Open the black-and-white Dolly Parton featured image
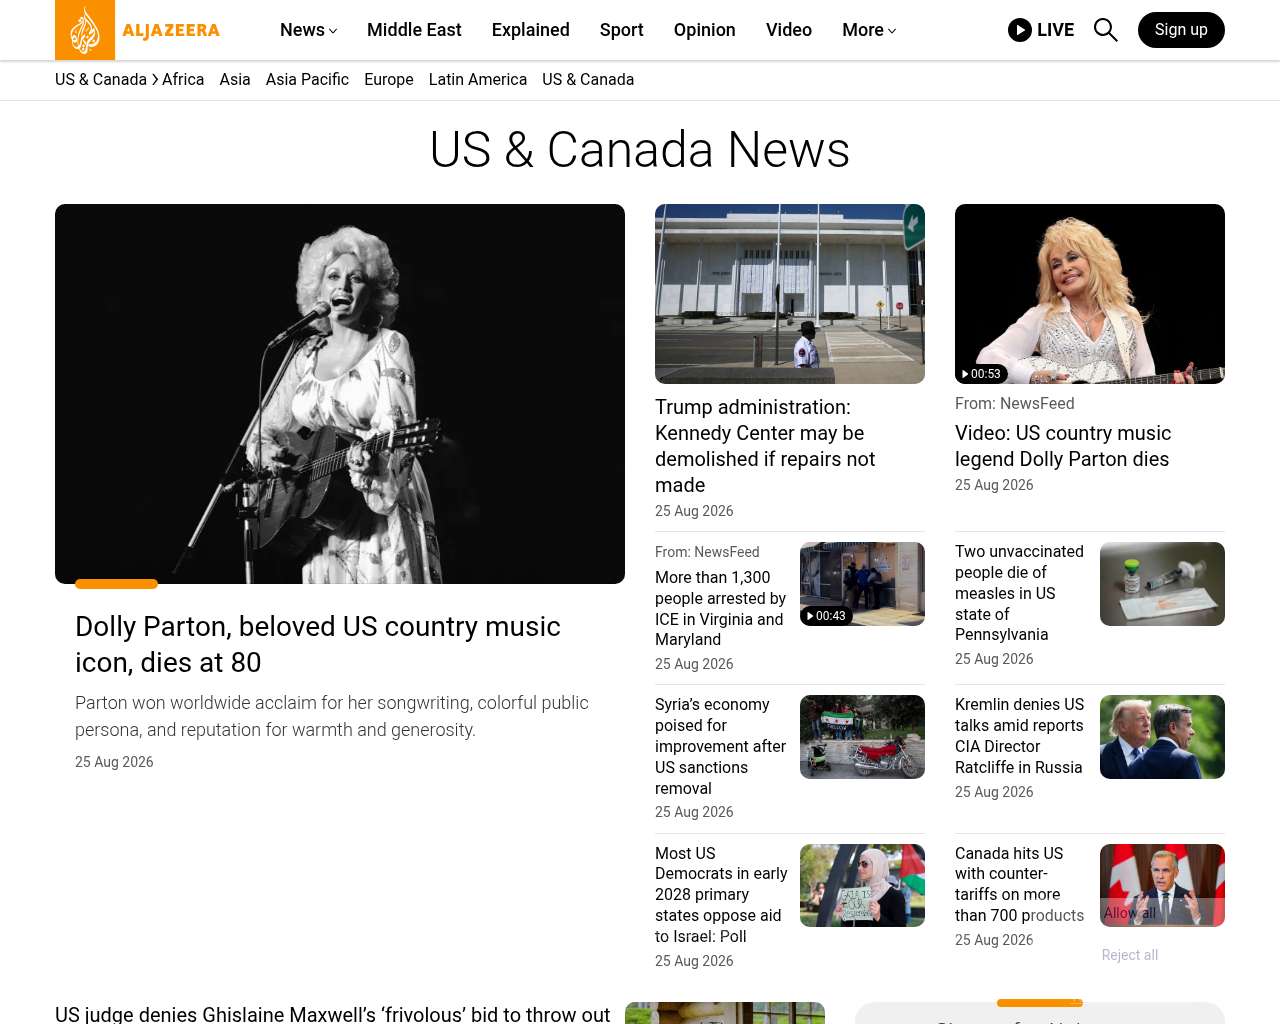The height and width of the screenshot is (1024, 1280). click(x=340, y=394)
